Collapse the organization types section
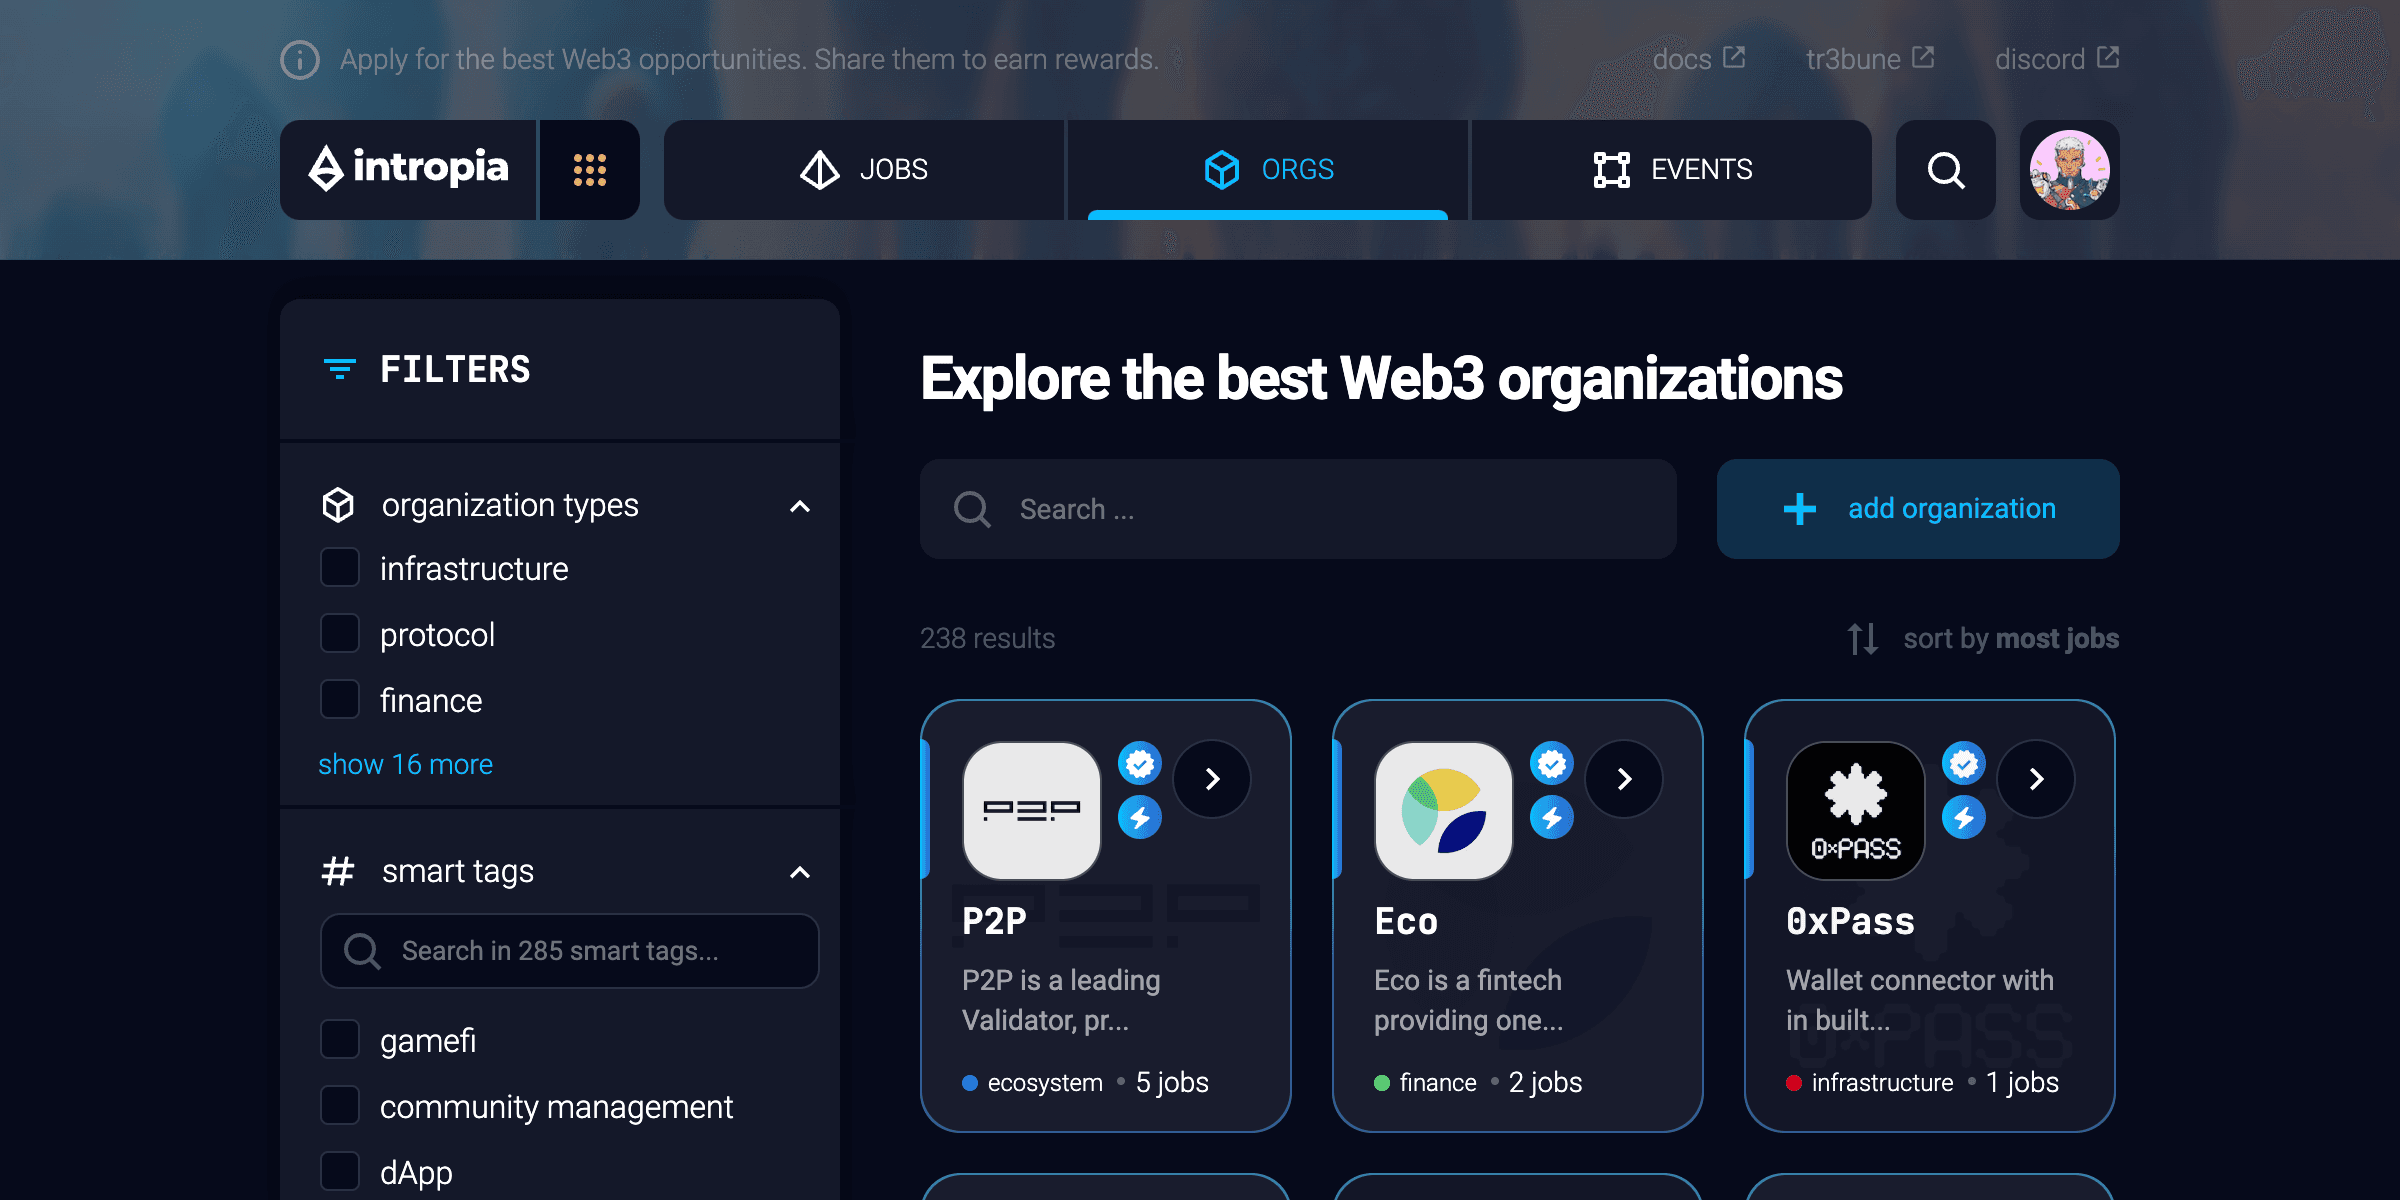The height and width of the screenshot is (1200, 2400). (x=799, y=506)
